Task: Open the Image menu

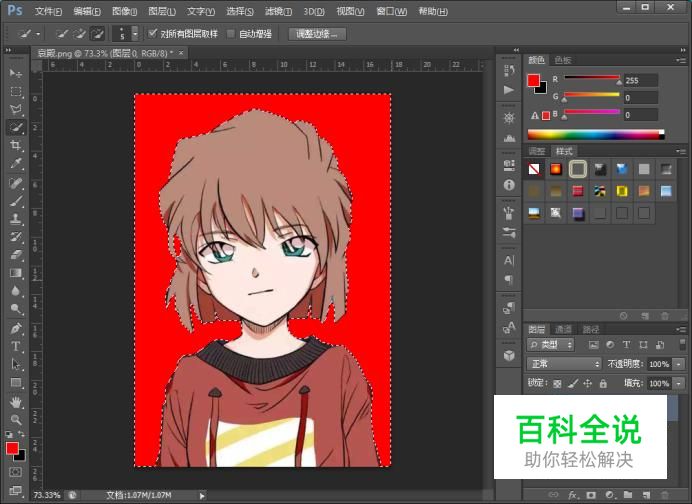Action: point(124,11)
